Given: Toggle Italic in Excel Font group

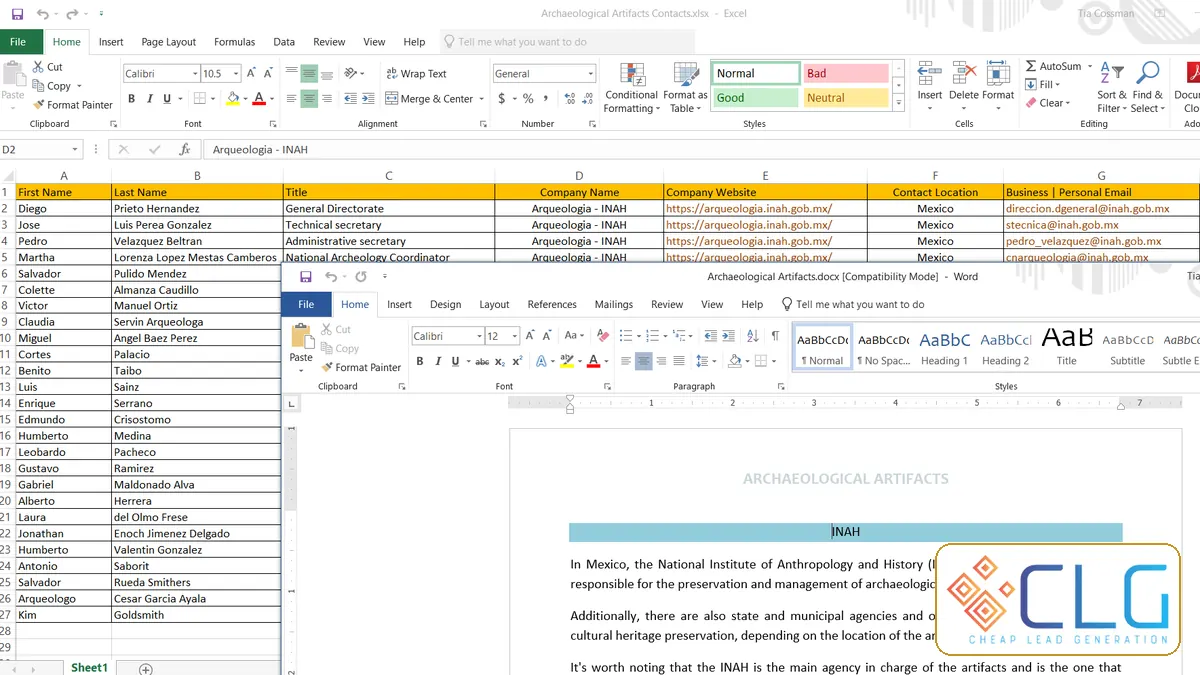Looking at the screenshot, I should (148, 99).
